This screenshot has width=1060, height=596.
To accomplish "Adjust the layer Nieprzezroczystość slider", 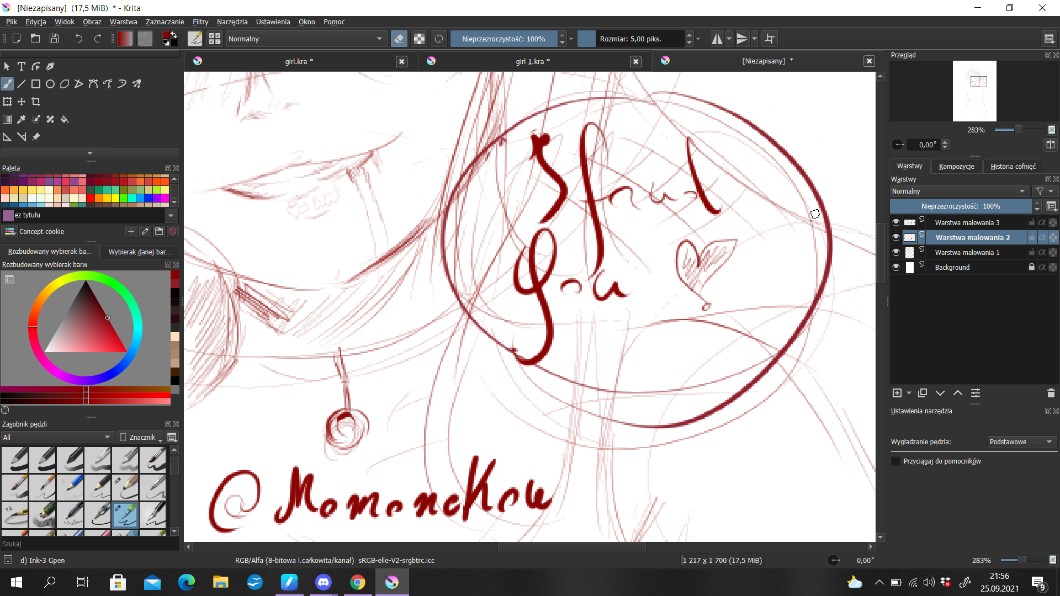I will pos(960,206).
